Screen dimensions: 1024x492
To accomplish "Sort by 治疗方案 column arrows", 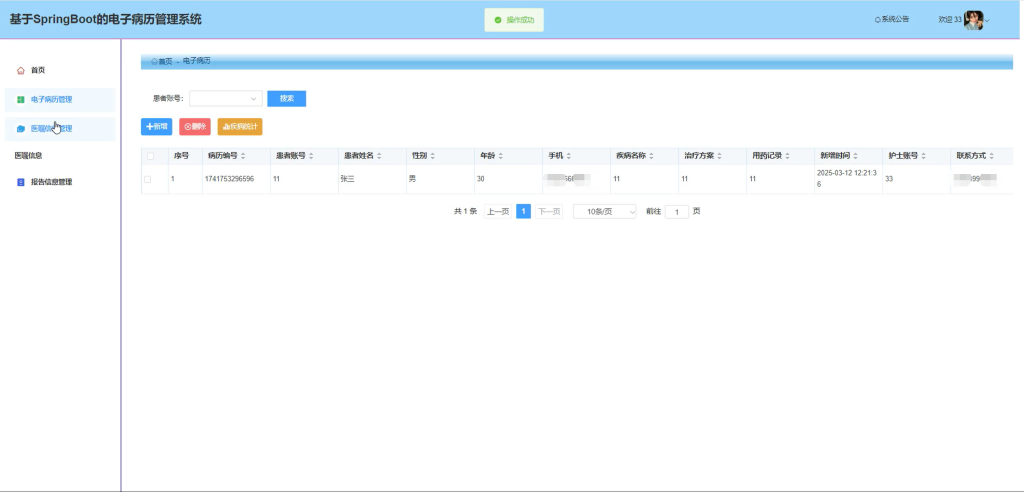I will [719, 156].
